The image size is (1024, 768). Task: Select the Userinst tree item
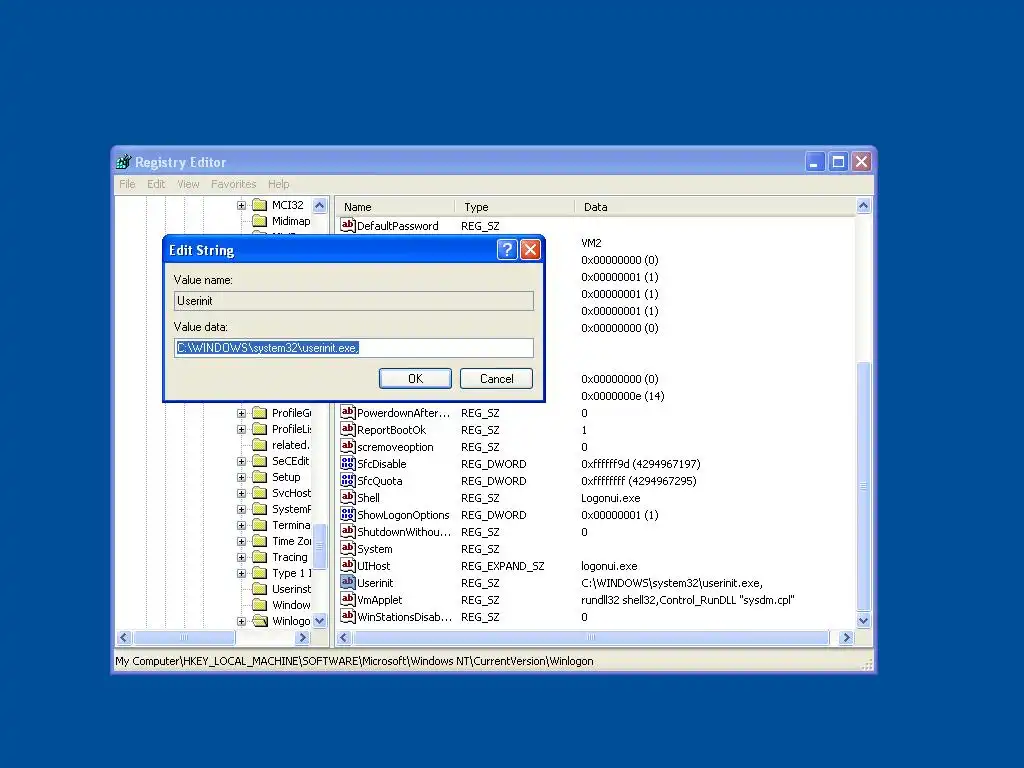(x=291, y=589)
